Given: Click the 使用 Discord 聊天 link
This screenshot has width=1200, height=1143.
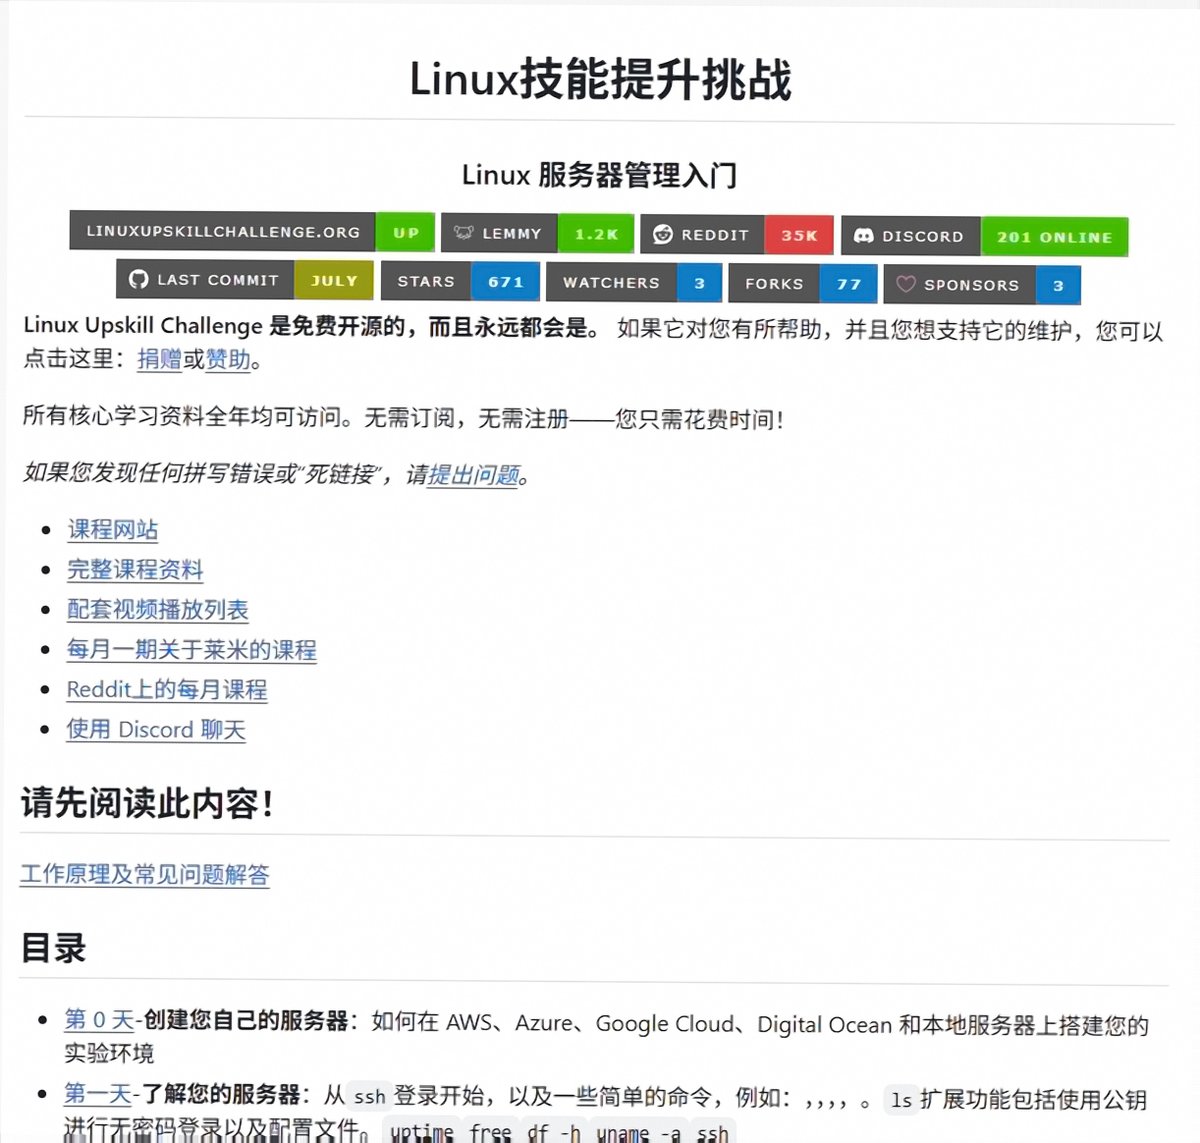Looking at the screenshot, I should coord(156,729).
